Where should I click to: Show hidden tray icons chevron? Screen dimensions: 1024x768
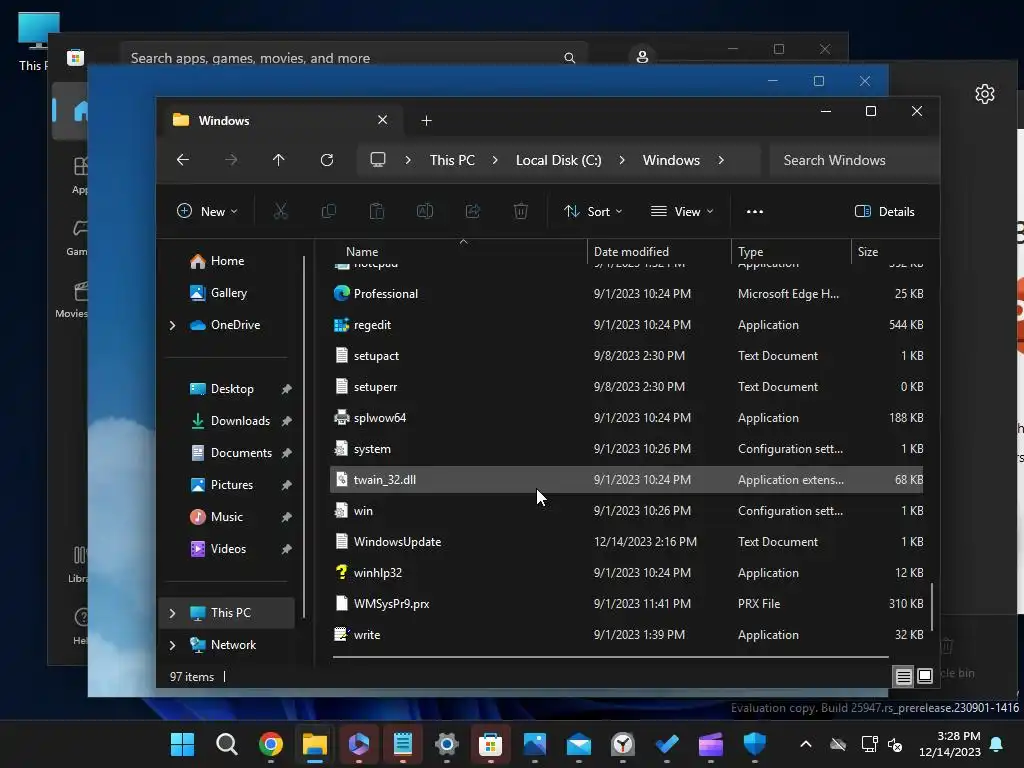coord(806,744)
